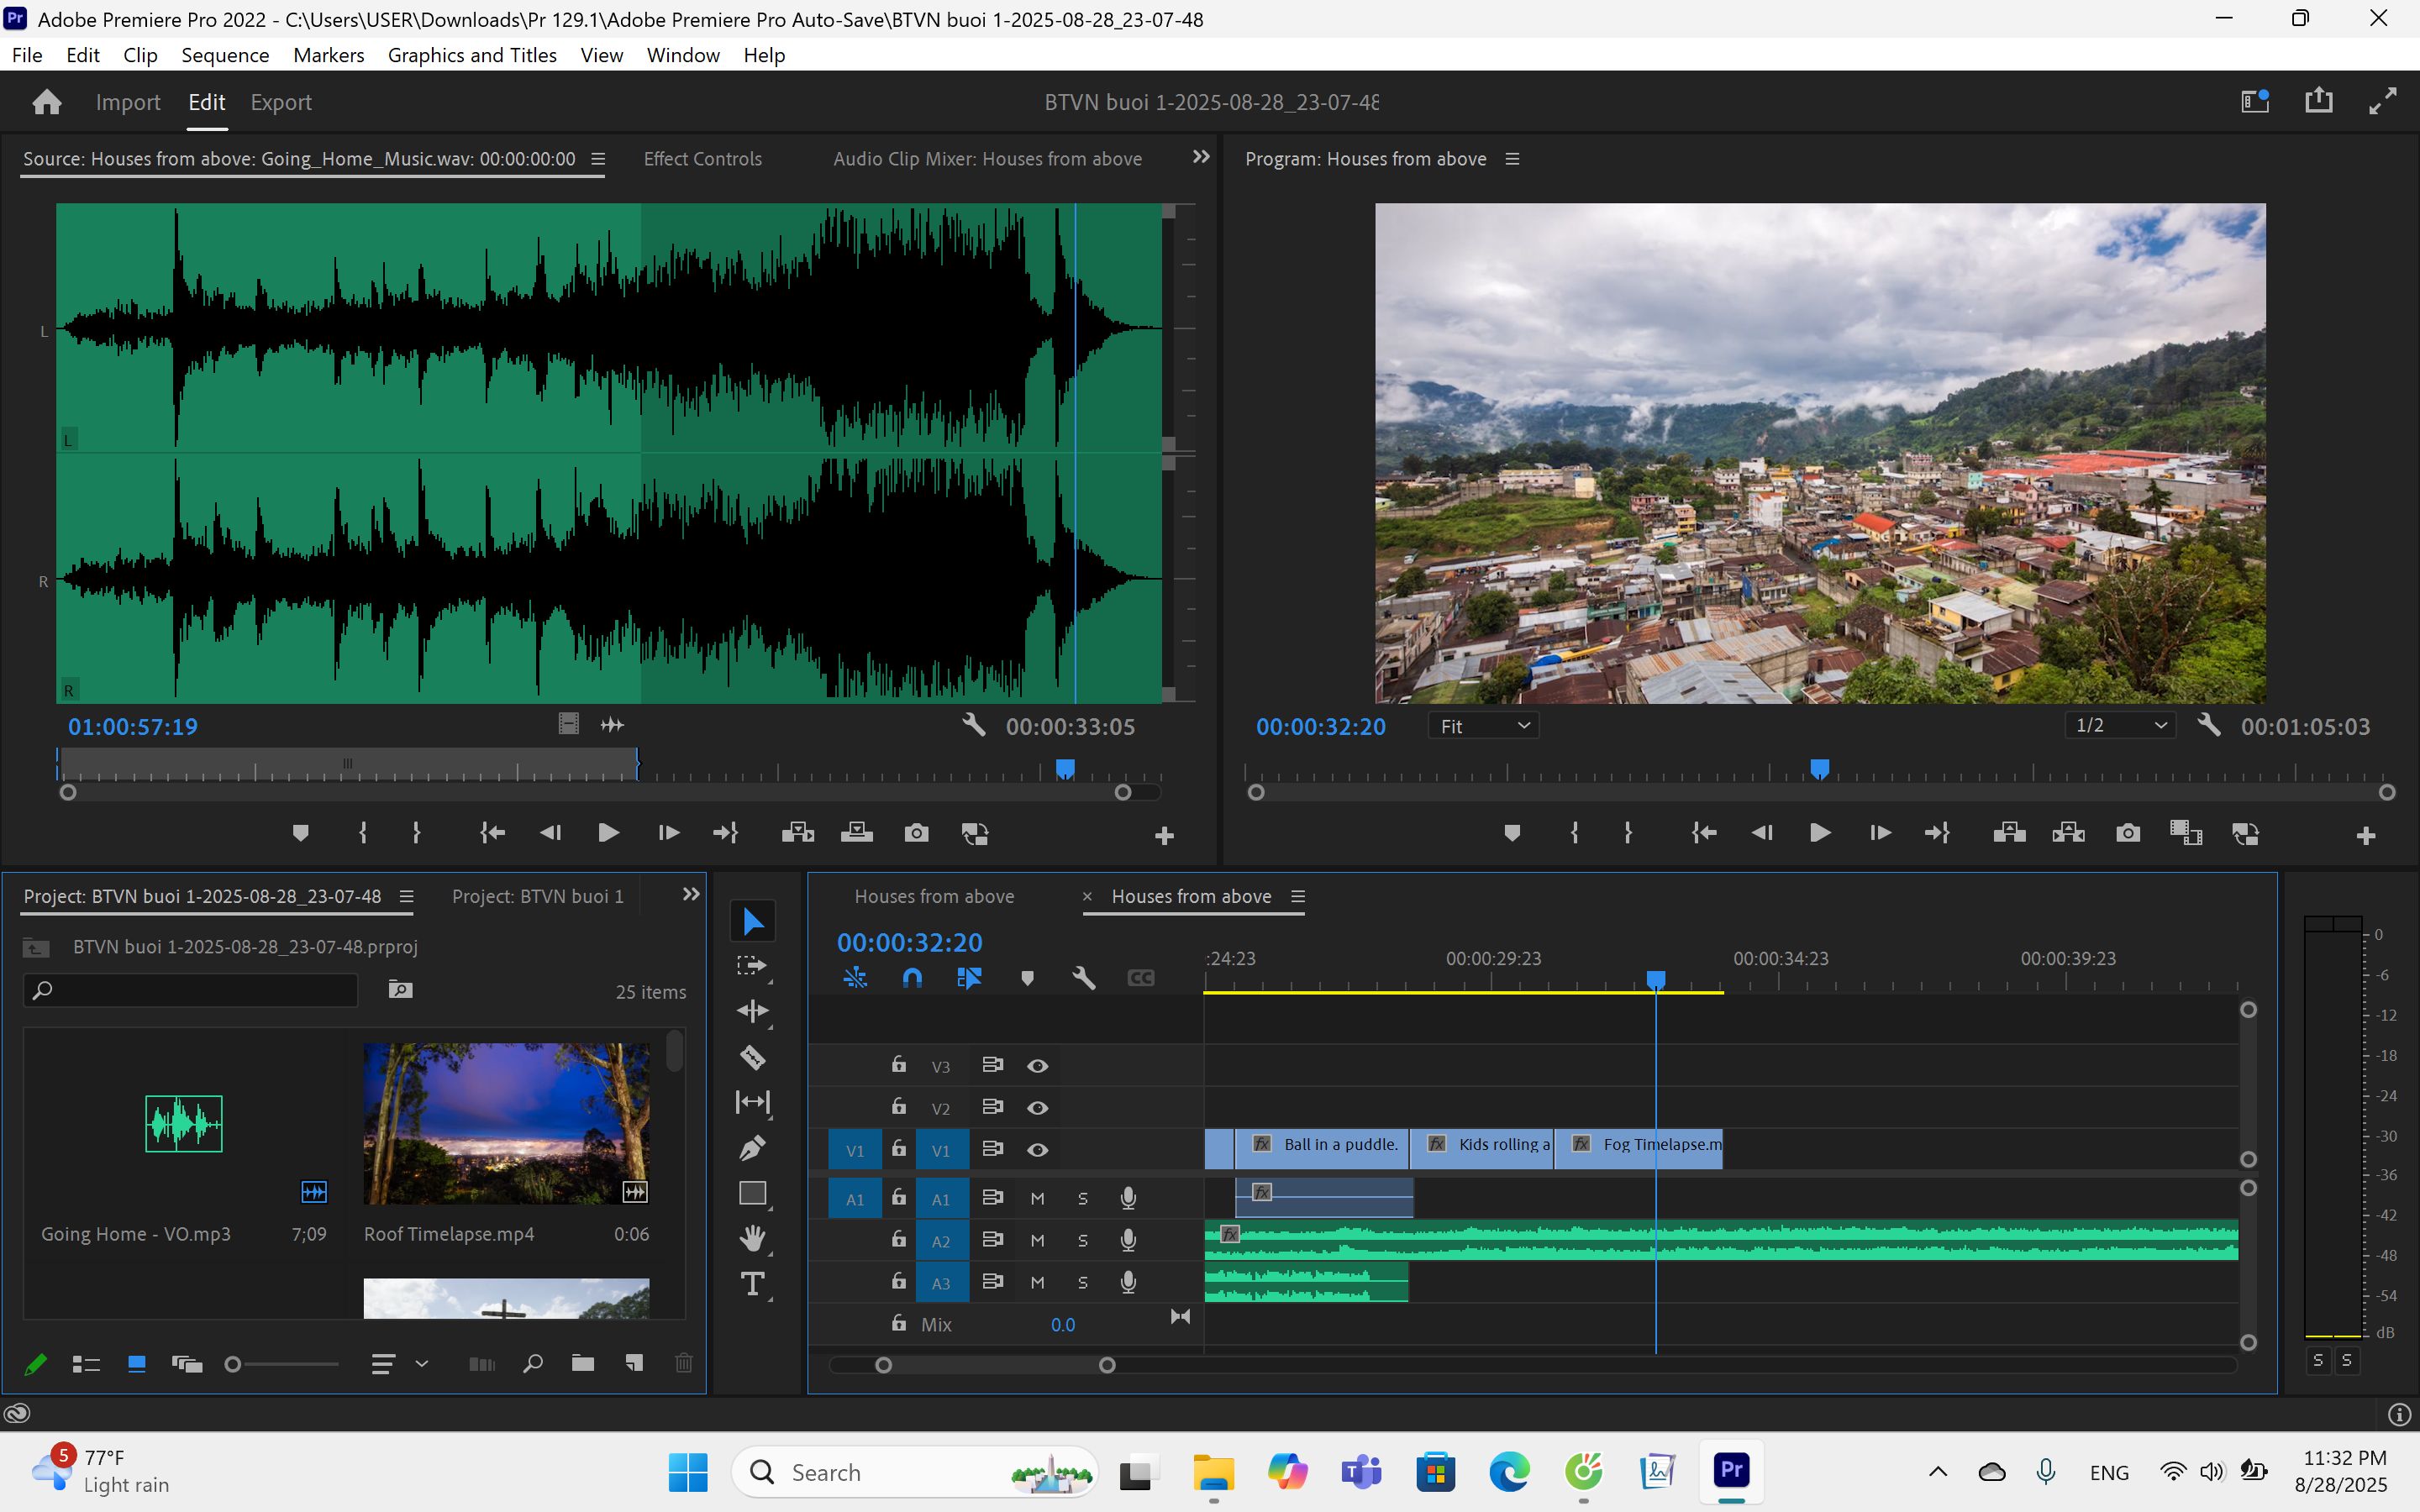This screenshot has width=2420, height=1512.
Task: Select the Hand tool
Action: pos(752,1238)
